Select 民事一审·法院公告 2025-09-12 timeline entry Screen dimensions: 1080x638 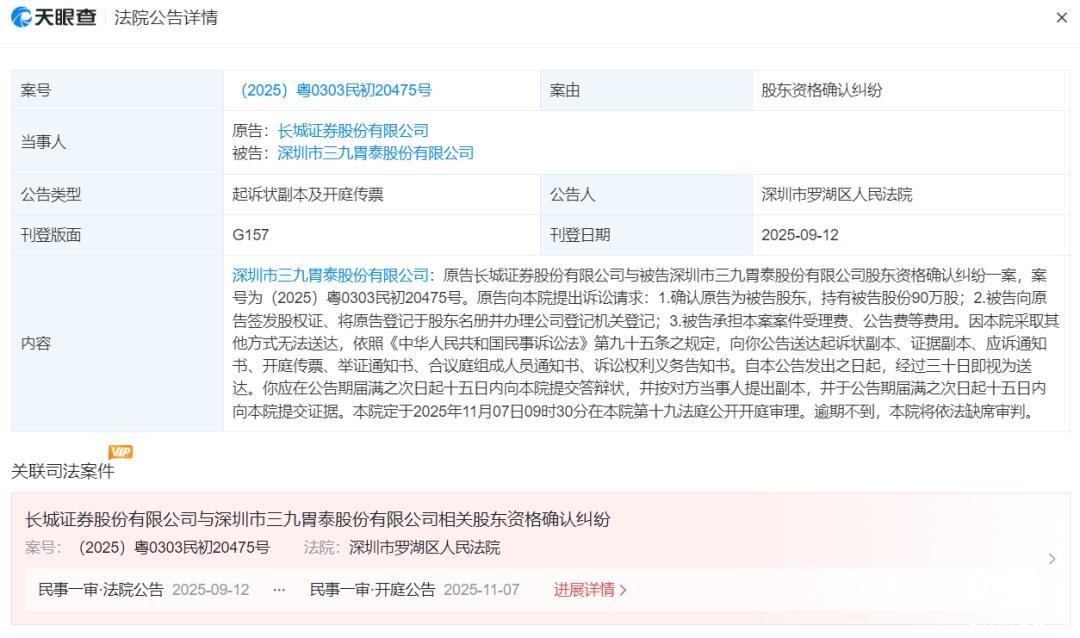pyautogui.click(x=143, y=589)
